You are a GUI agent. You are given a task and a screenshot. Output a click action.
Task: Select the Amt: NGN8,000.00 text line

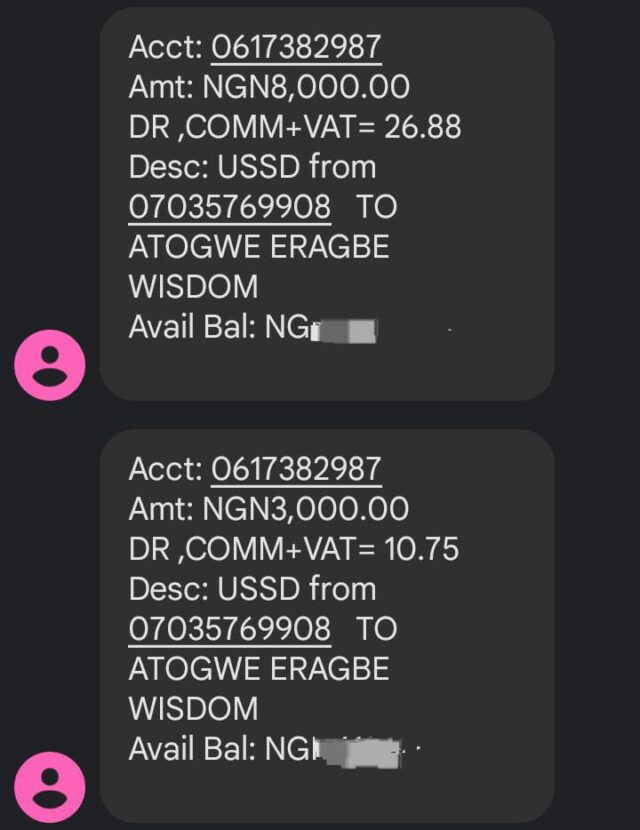coord(269,87)
